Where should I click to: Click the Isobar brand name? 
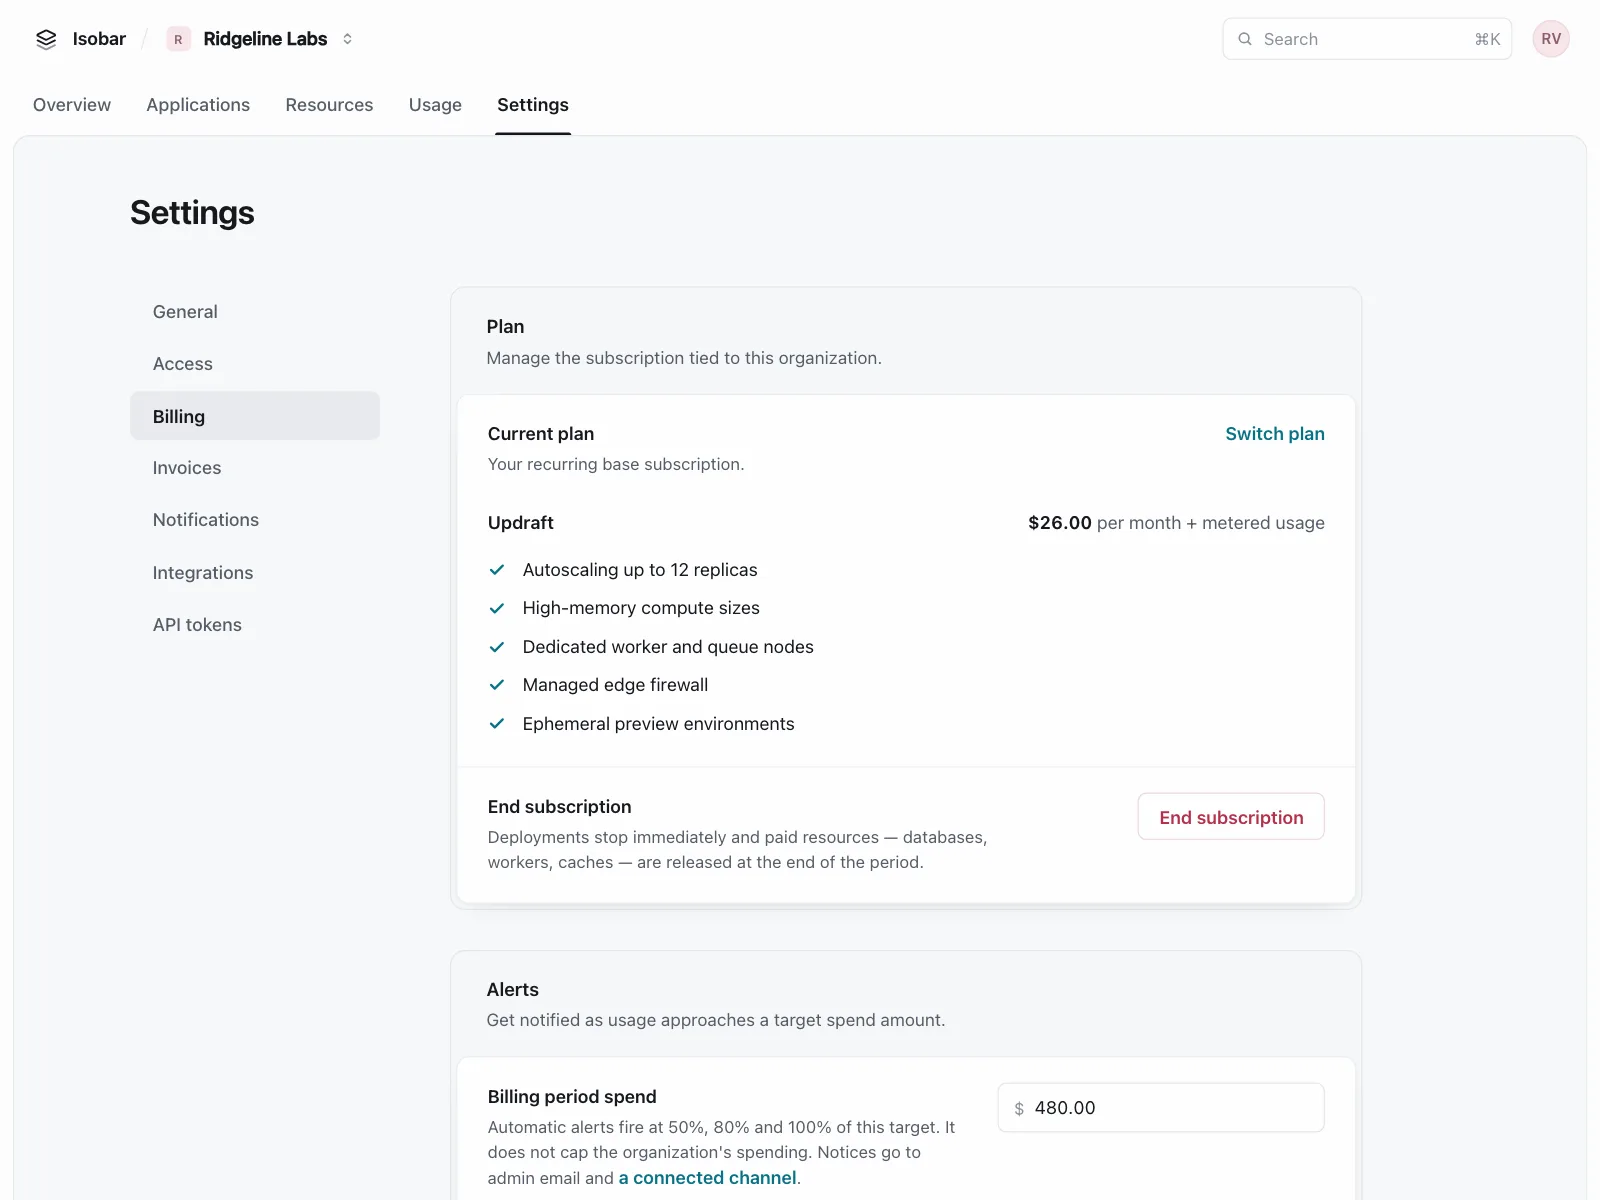(x=99, y=39)
